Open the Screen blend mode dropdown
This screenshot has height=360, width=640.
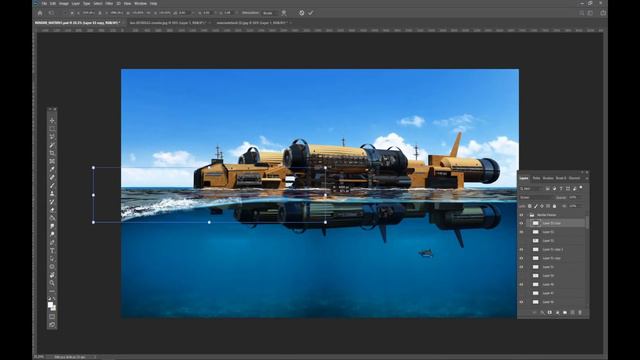point(536,198)
